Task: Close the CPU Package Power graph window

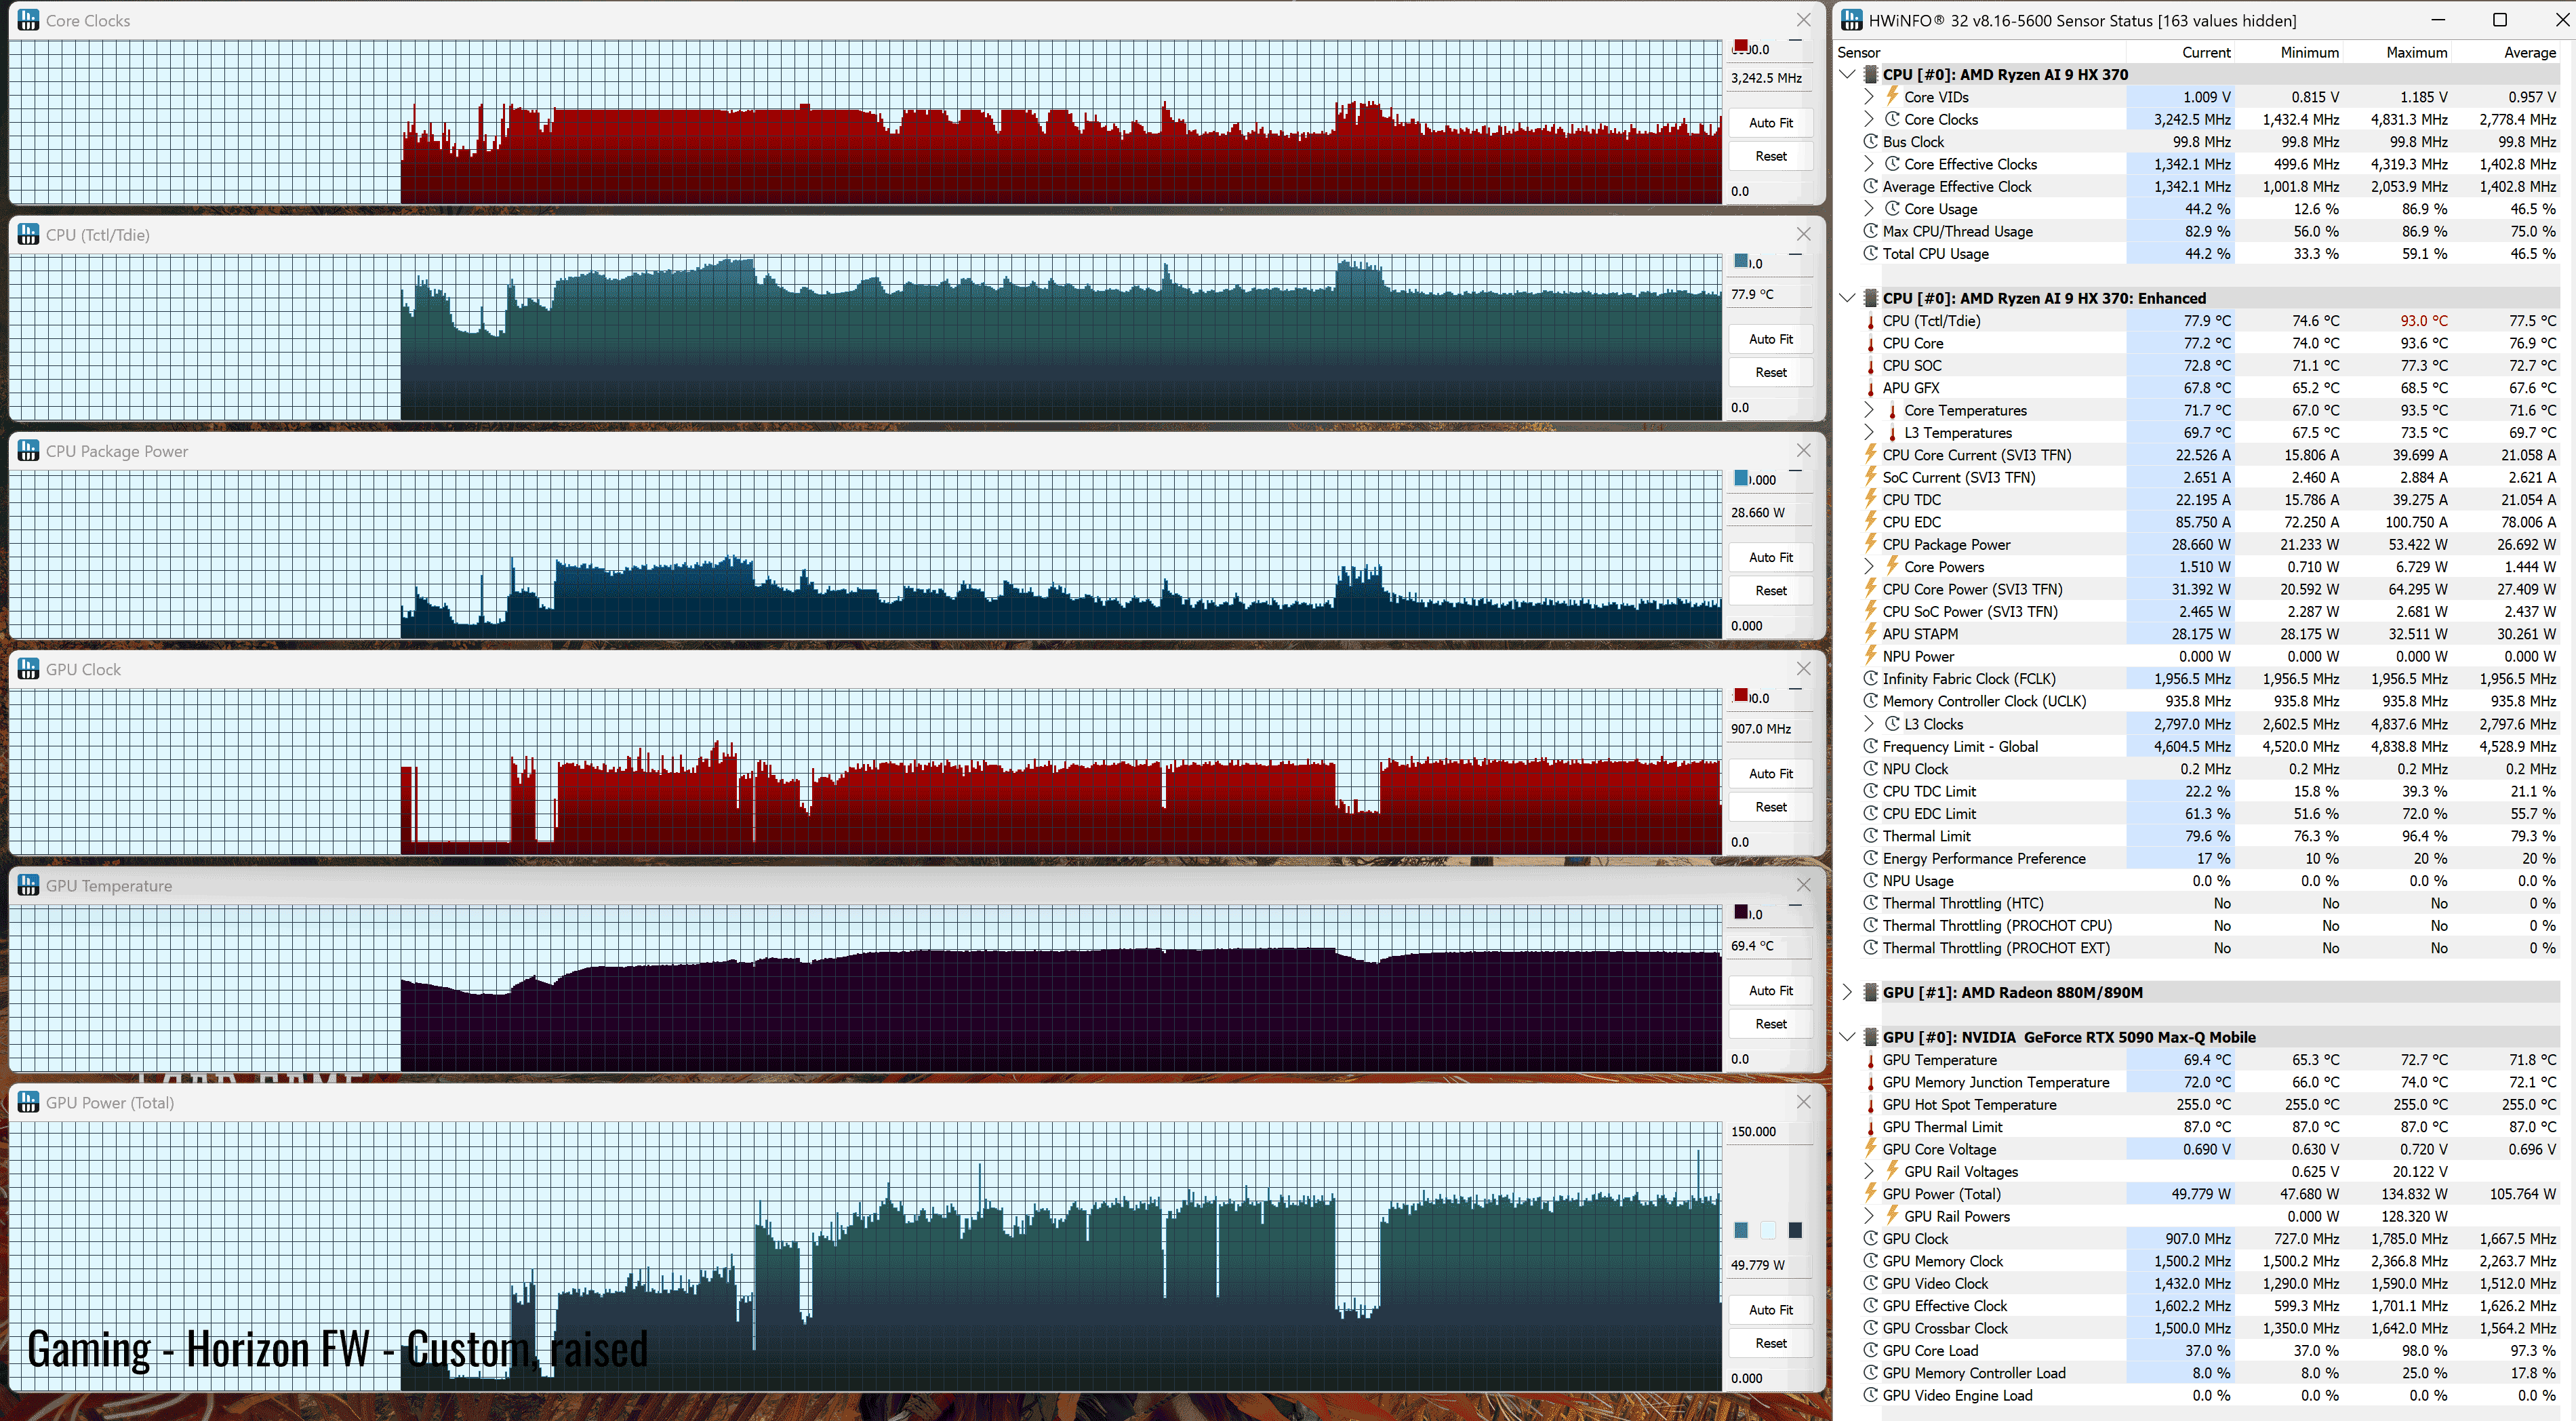Action: (x=1803, y=451)
